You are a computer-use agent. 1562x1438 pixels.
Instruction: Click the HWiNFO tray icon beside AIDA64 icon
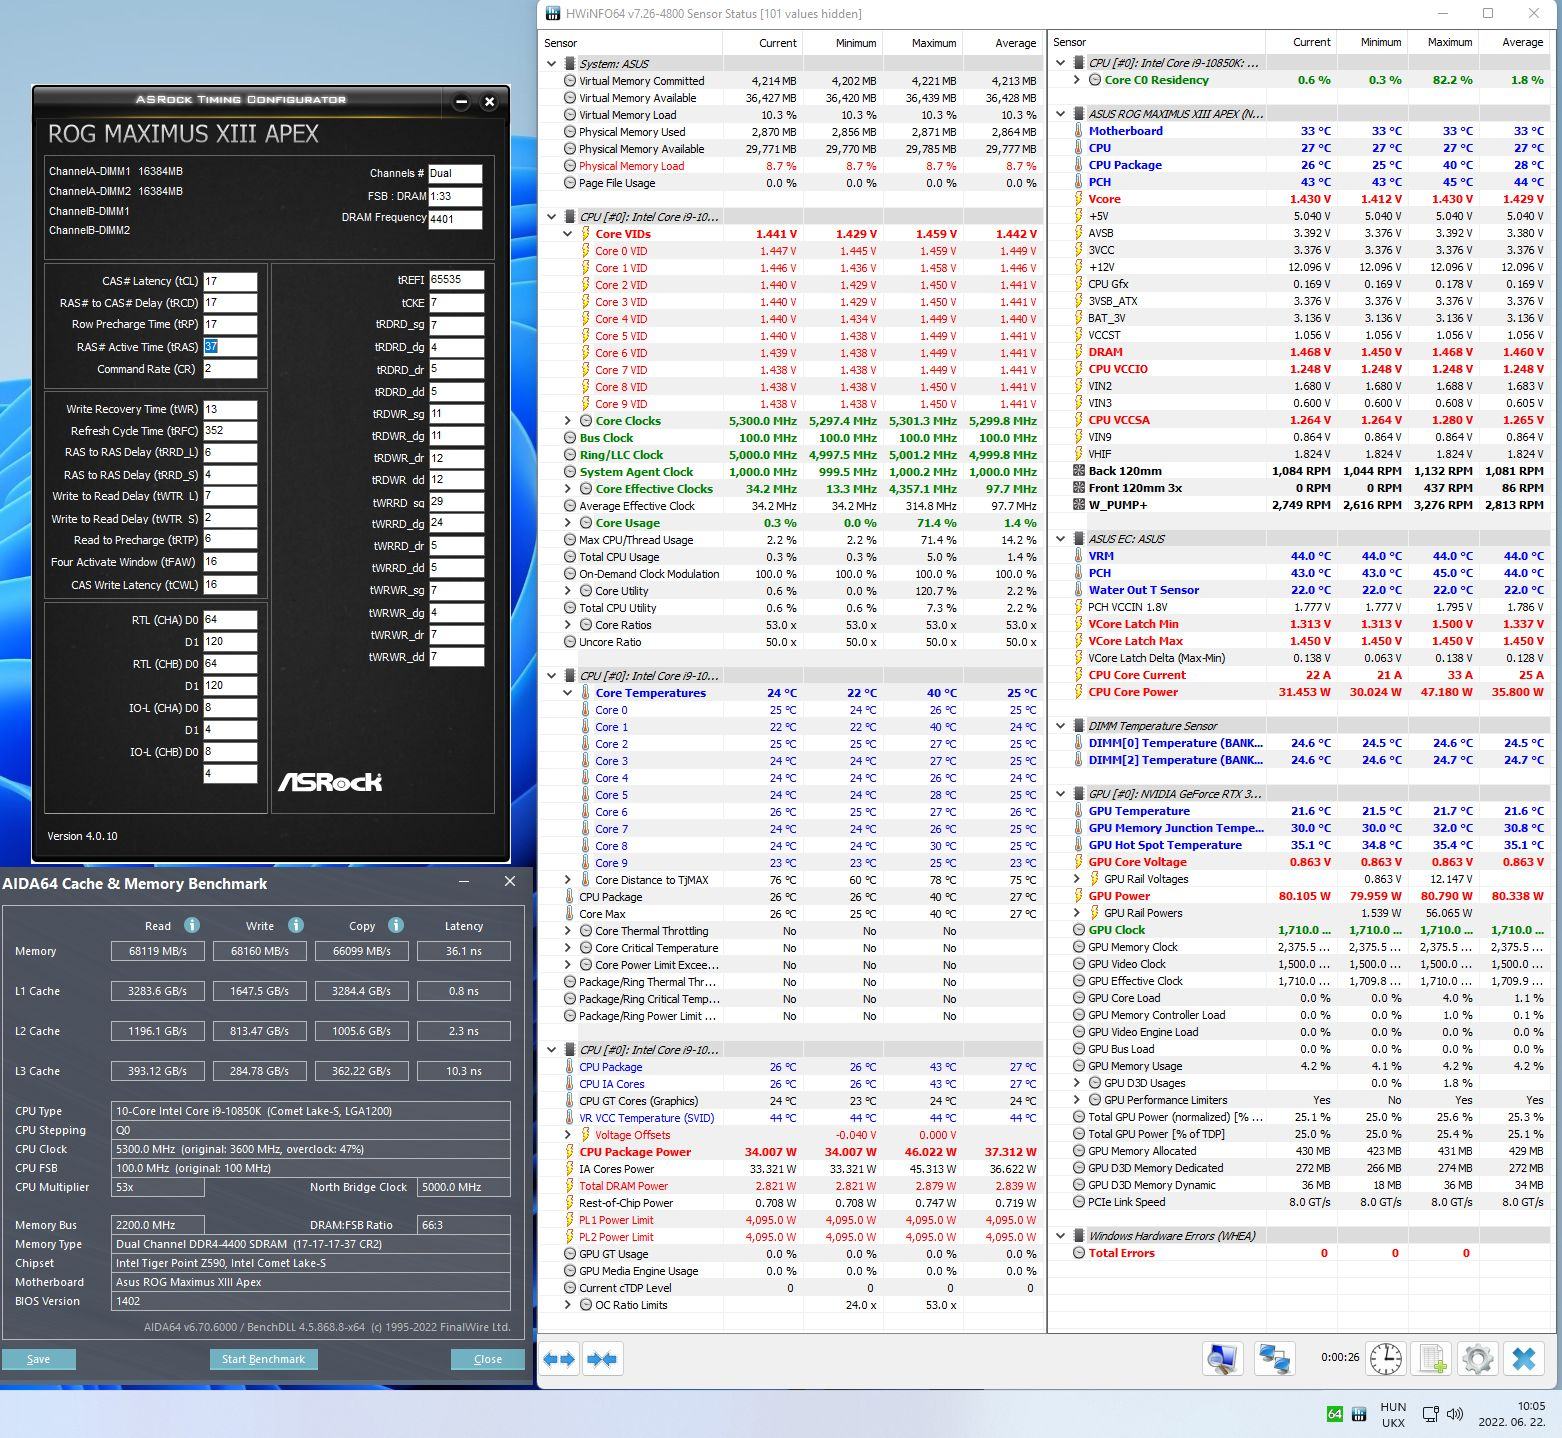1359,1414
